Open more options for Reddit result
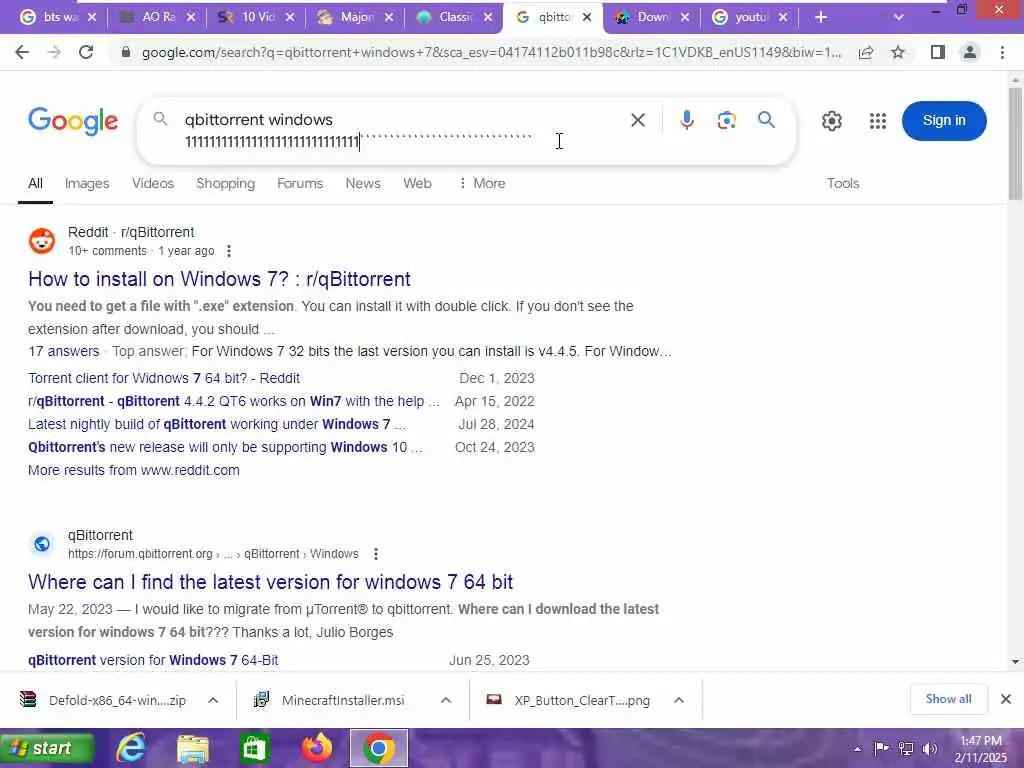This screenshot has width=1024, height=768. tap(229, 251)
